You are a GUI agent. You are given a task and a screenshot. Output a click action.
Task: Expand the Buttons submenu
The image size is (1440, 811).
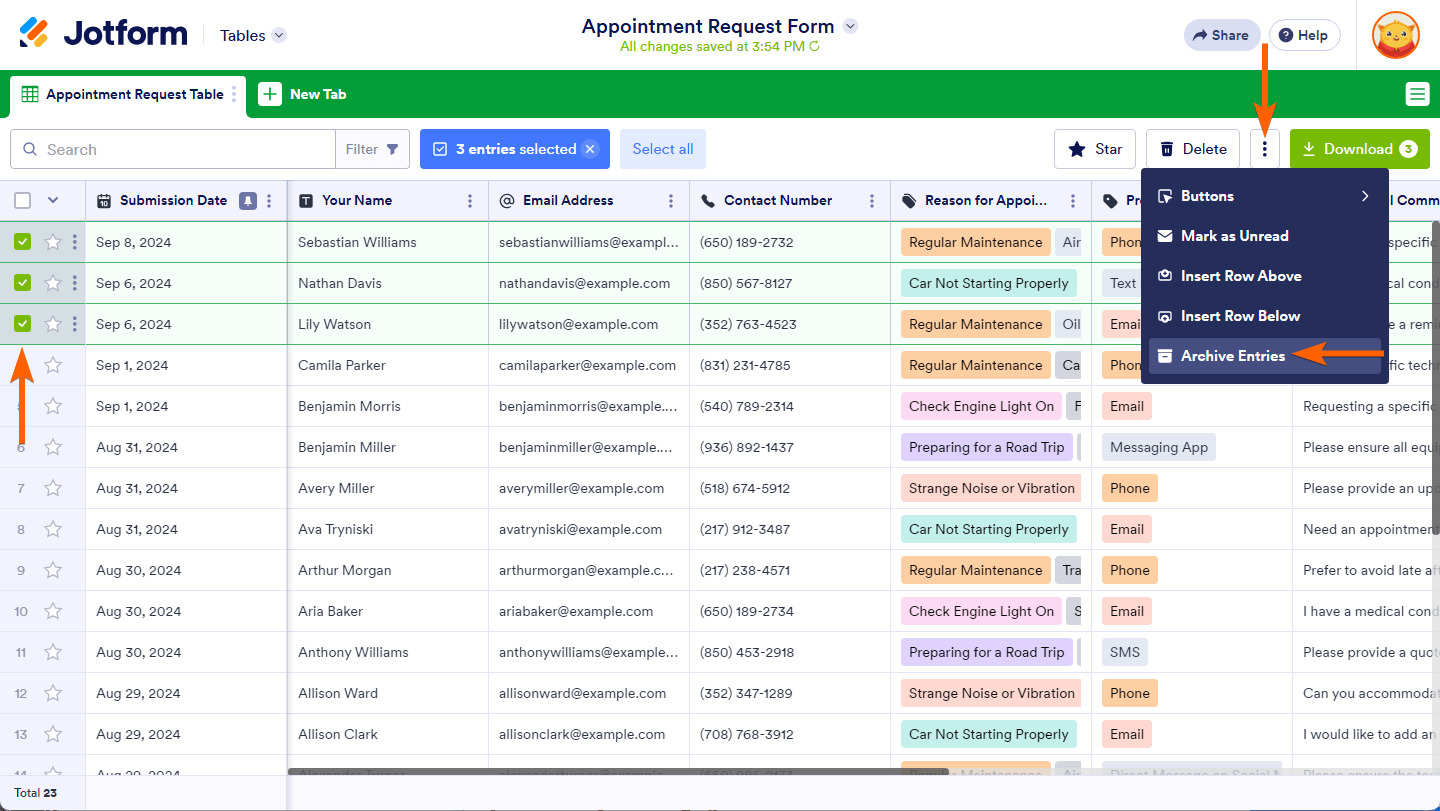point(1265,196)
